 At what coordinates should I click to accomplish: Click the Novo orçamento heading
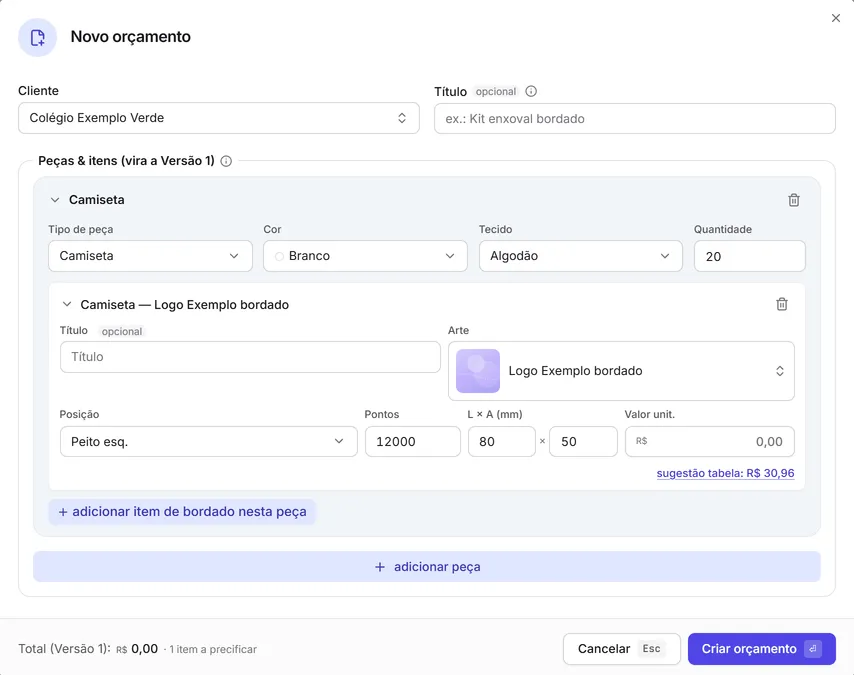pyautogui.click(x=131, y=37)
